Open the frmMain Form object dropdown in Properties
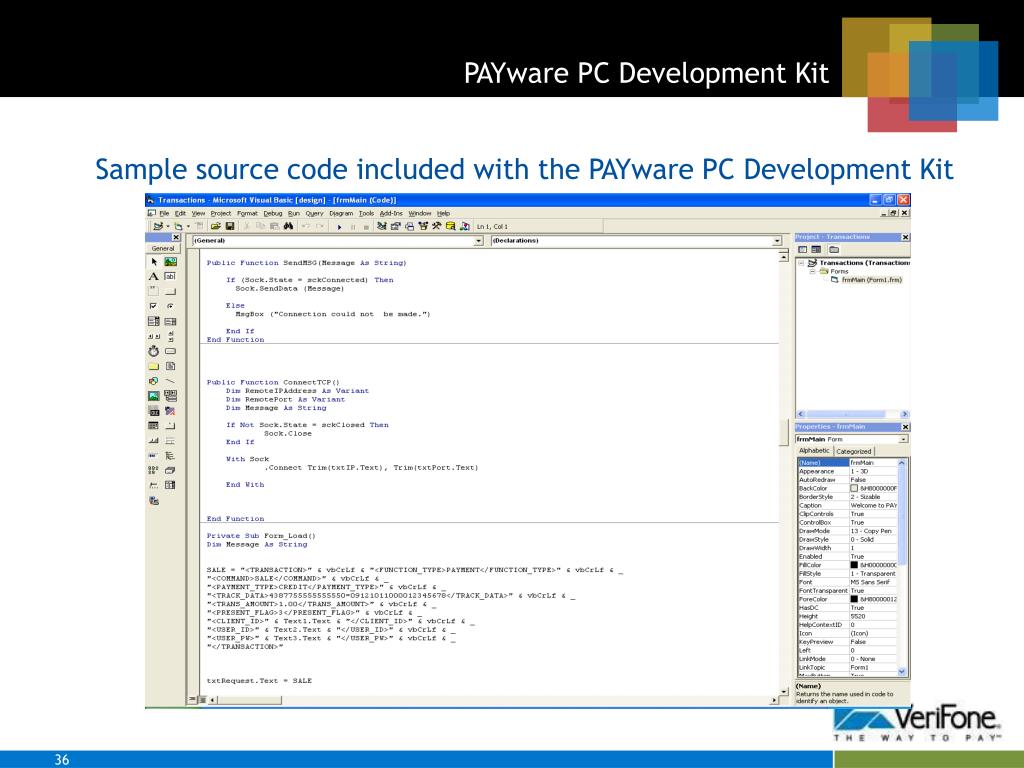The width and height of the screenshot is (1024, 768). [904, 439]
